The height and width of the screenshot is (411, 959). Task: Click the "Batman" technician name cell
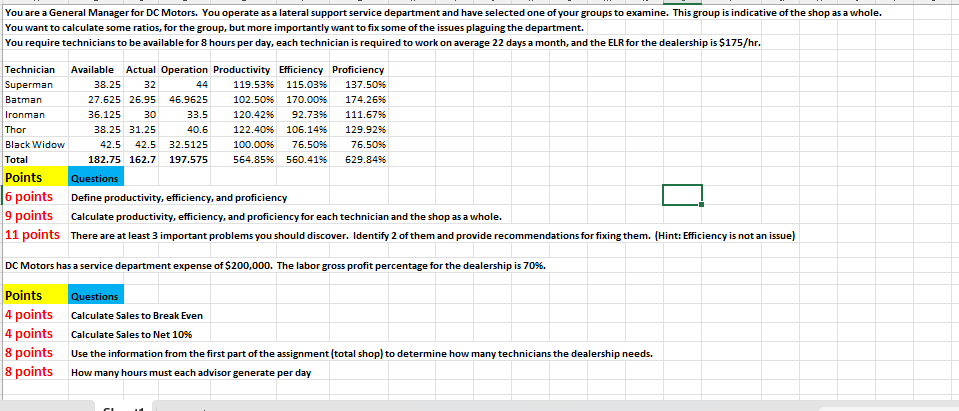pos(34,99)
